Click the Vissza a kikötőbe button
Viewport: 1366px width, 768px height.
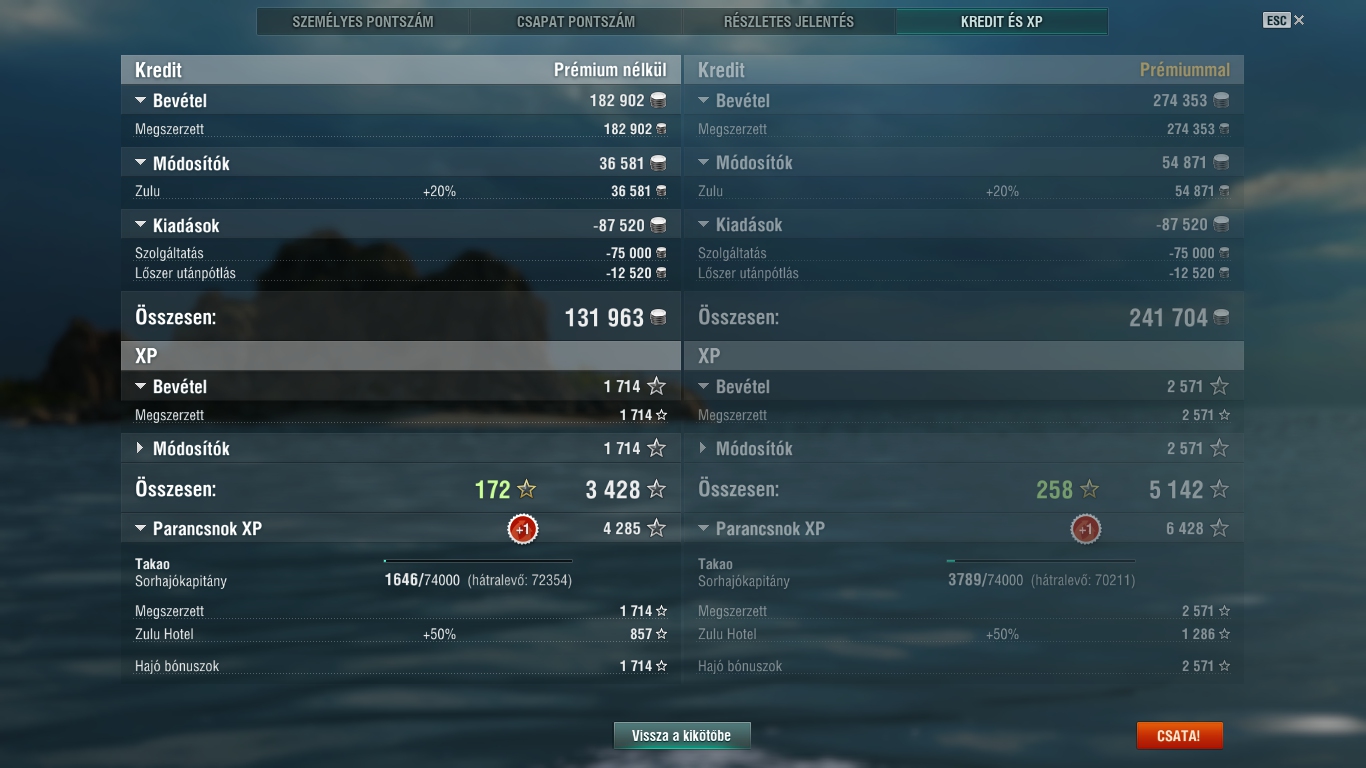(x=682, y=736)
